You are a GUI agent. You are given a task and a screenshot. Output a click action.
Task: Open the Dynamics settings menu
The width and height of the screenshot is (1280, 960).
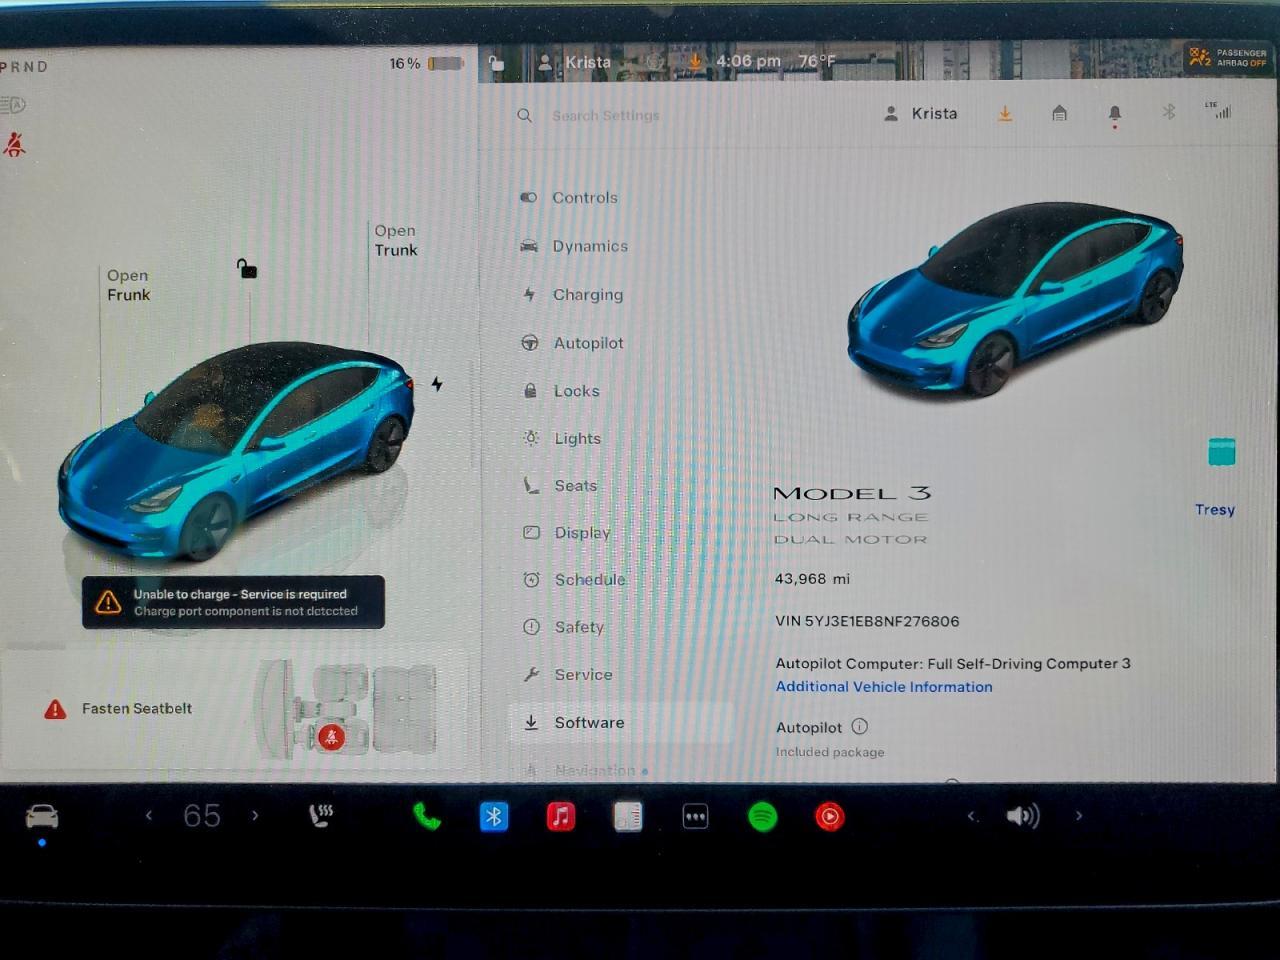pyautogui.click(x=574, y=246)
